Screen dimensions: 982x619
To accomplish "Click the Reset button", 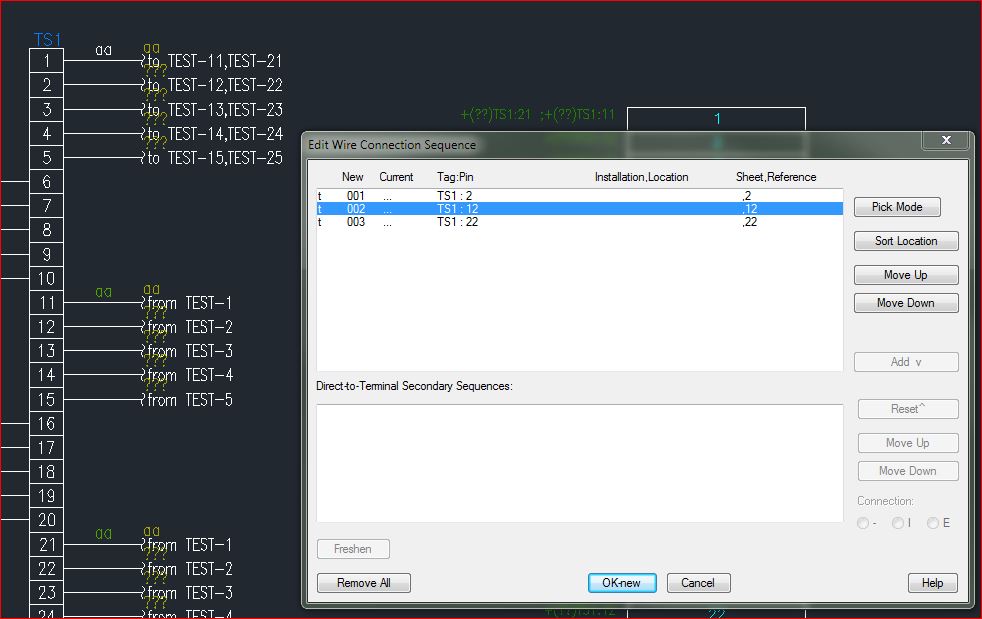I will 908,409.
